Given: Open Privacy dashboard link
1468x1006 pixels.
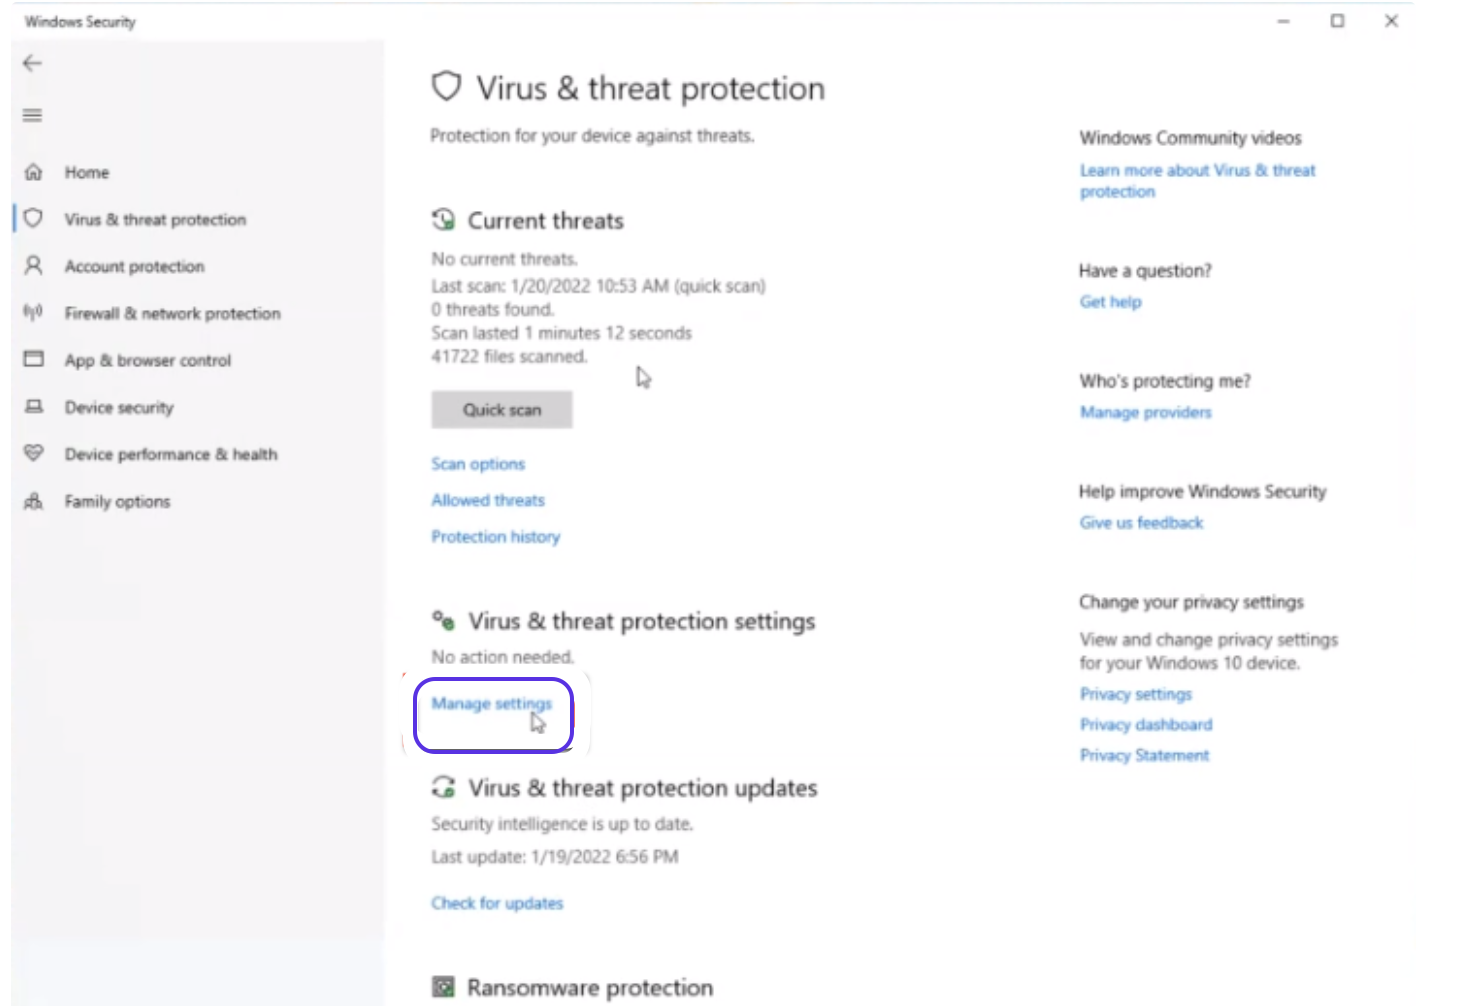Looking at the screenshot, I should point(1145,725).
